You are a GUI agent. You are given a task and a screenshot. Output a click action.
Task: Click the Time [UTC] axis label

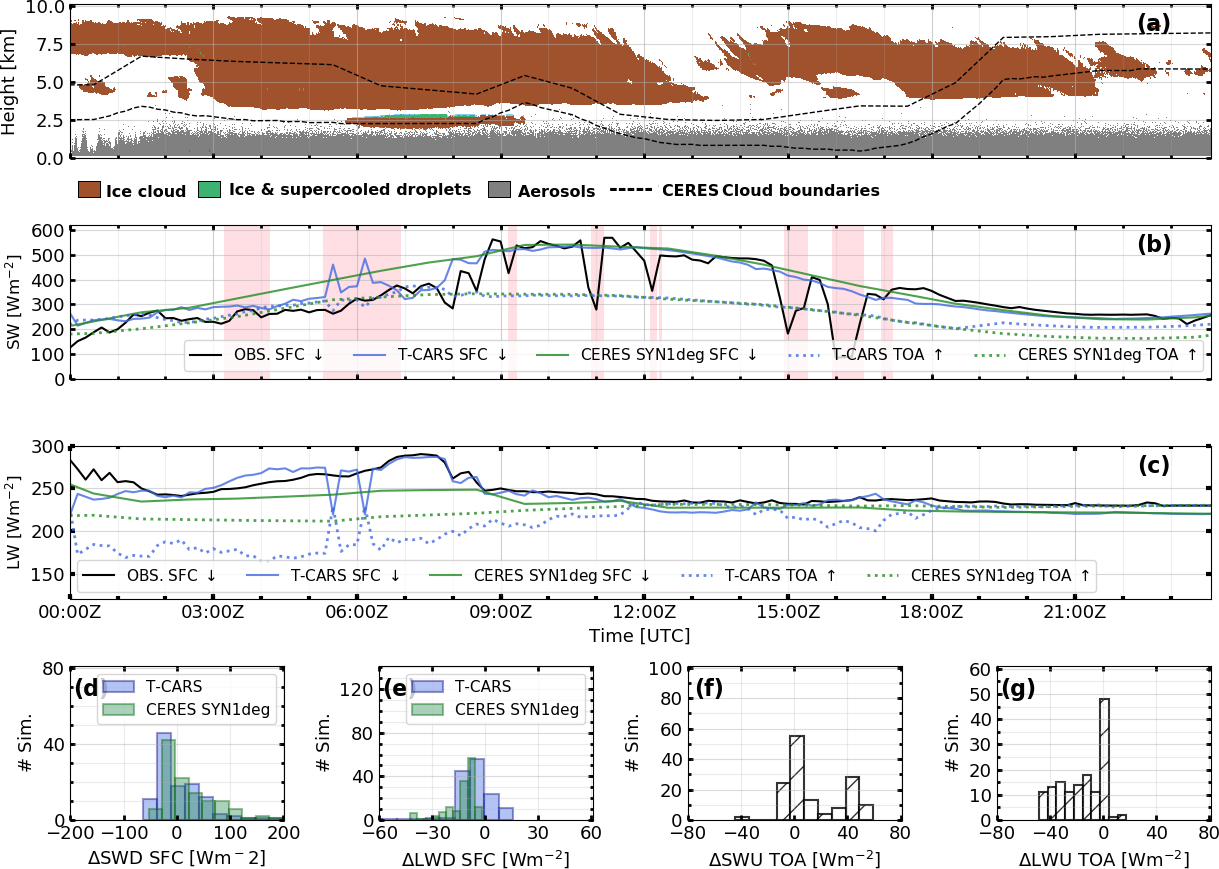coord(640,636)
